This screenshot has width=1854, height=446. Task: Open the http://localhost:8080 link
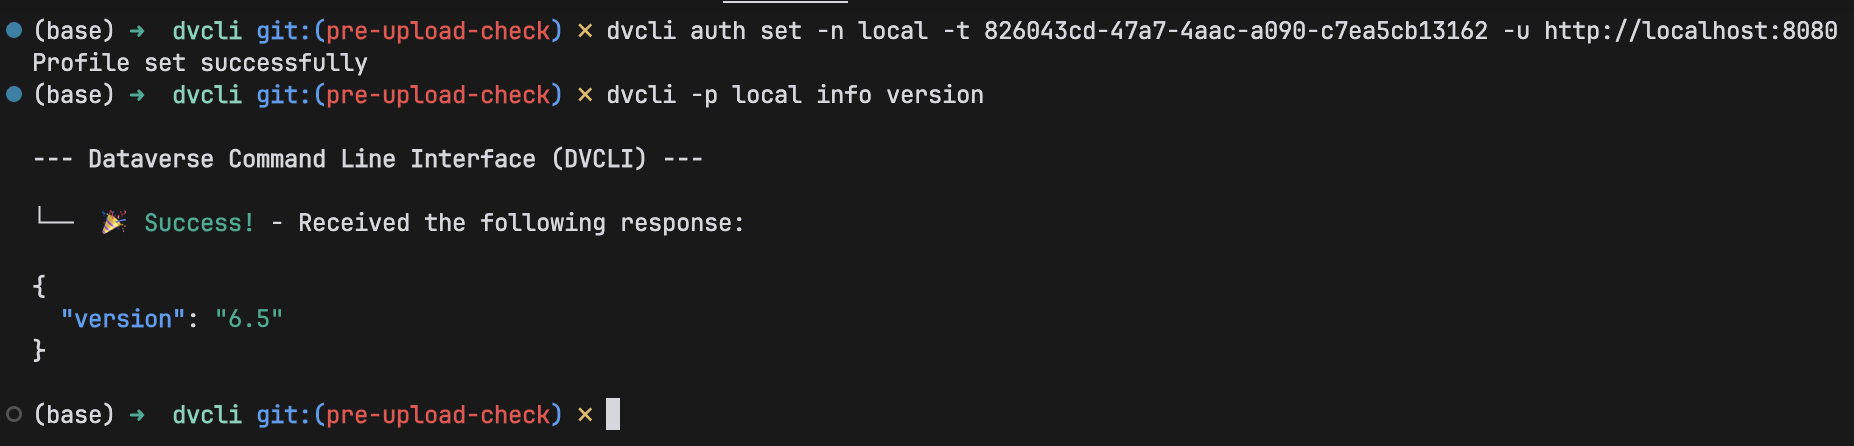pyautogui.click(x=1690, y=31)
